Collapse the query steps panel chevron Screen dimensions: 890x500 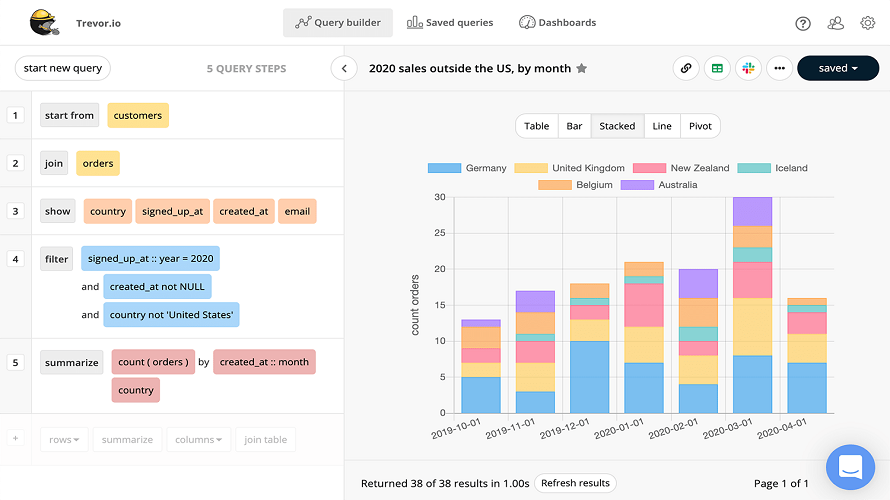[x=343, y=68]
